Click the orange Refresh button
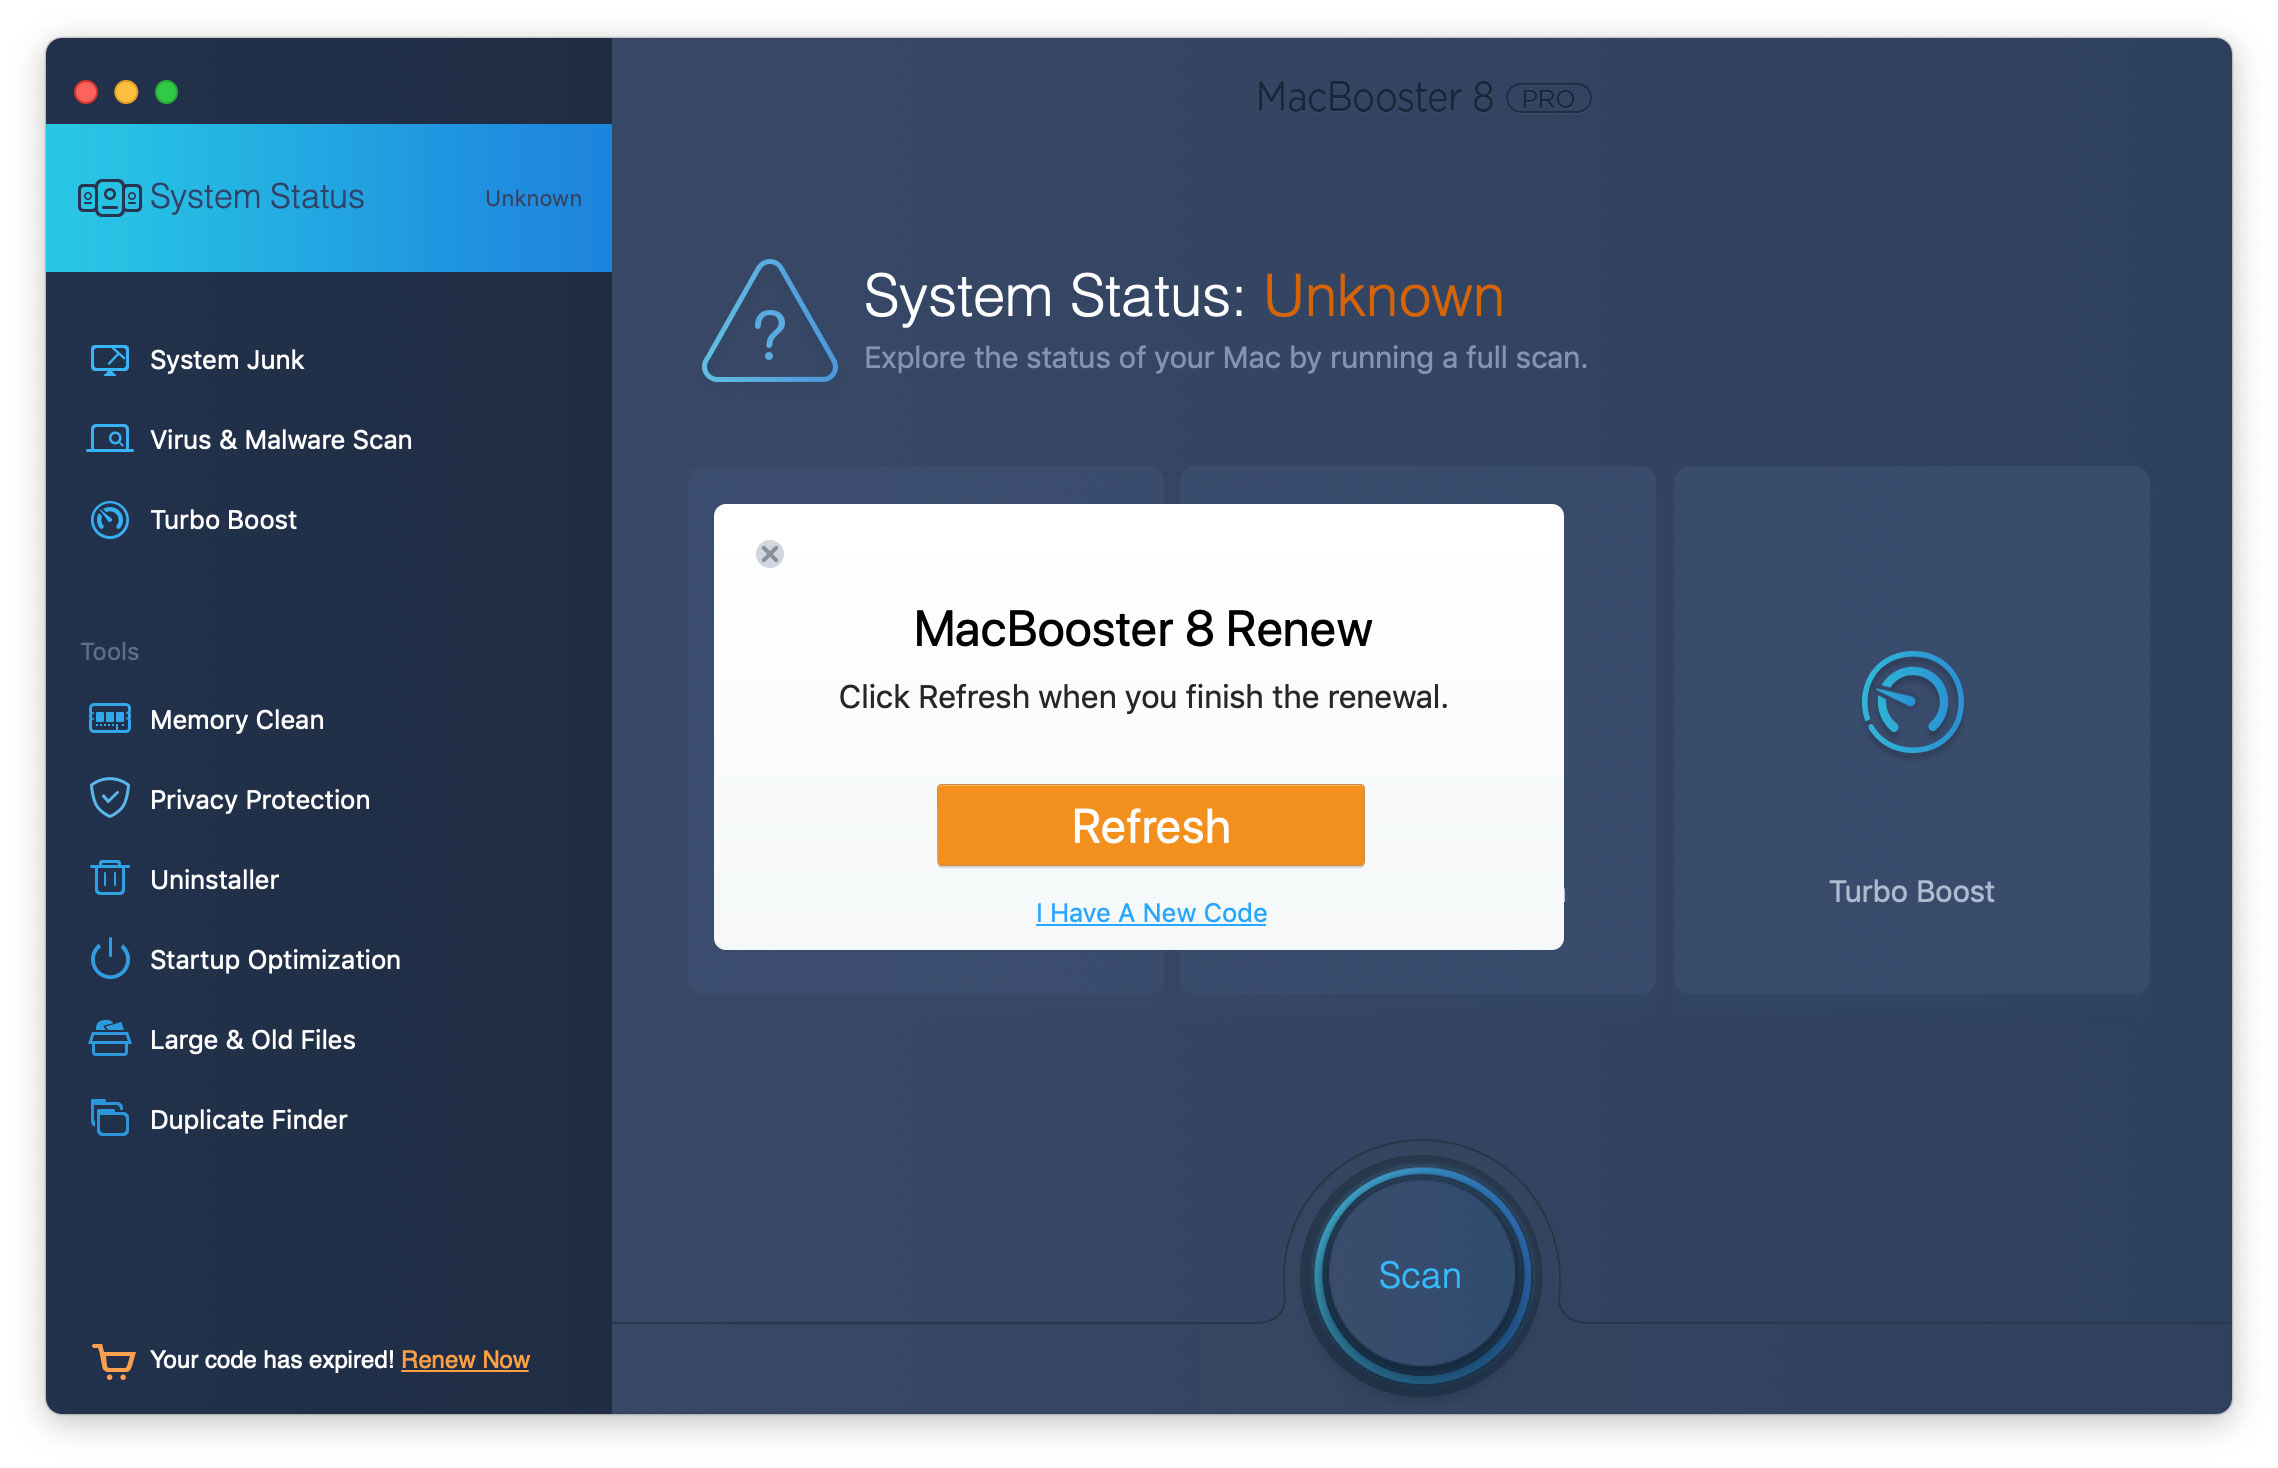This screenshot has height=1468, width=2278. pos(1151,826)
